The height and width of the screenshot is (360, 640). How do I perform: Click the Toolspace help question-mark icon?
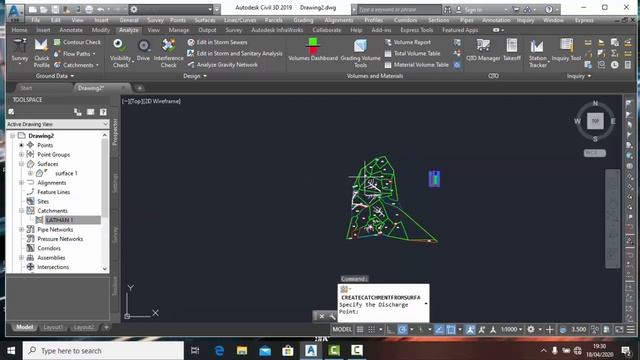[103, 112]
